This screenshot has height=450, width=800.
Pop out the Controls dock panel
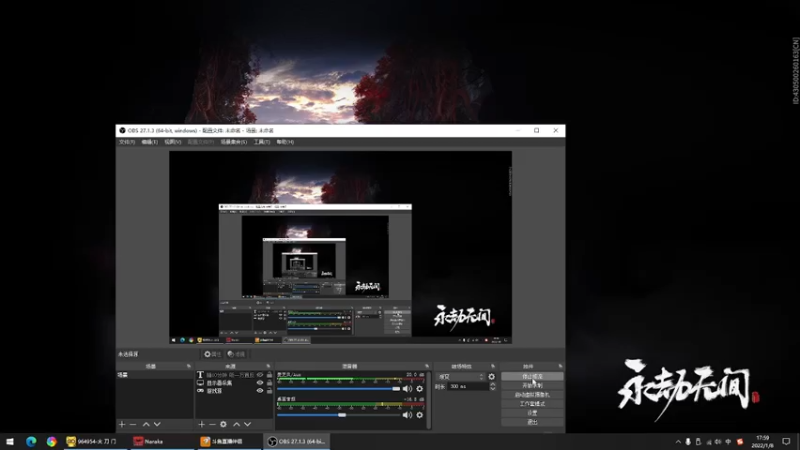coord(560,366)
